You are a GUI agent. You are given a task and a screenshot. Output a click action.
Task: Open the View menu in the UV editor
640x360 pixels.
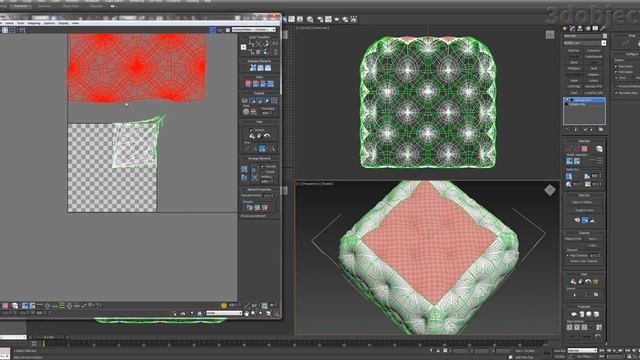click(x=76, y=23)
